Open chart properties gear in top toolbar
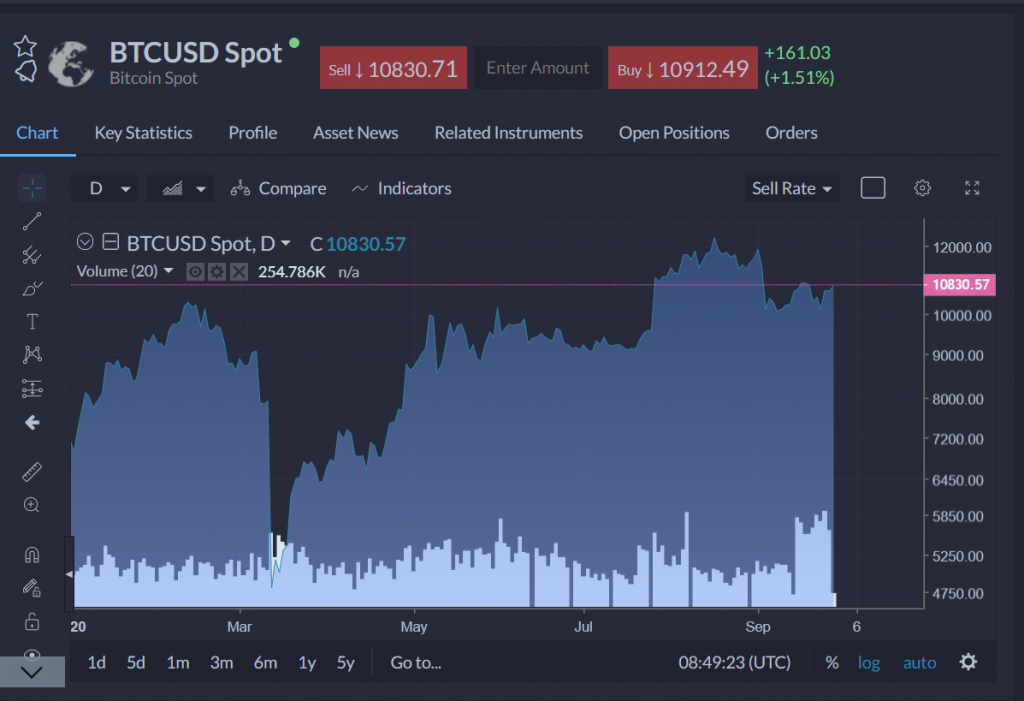This screenshot has height=701, width=1024. tap(922, 188)
